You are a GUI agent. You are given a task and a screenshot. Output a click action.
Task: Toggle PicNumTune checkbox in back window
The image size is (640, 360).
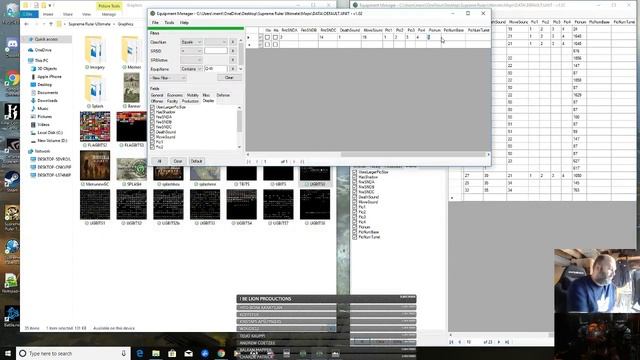pos(354,237)
